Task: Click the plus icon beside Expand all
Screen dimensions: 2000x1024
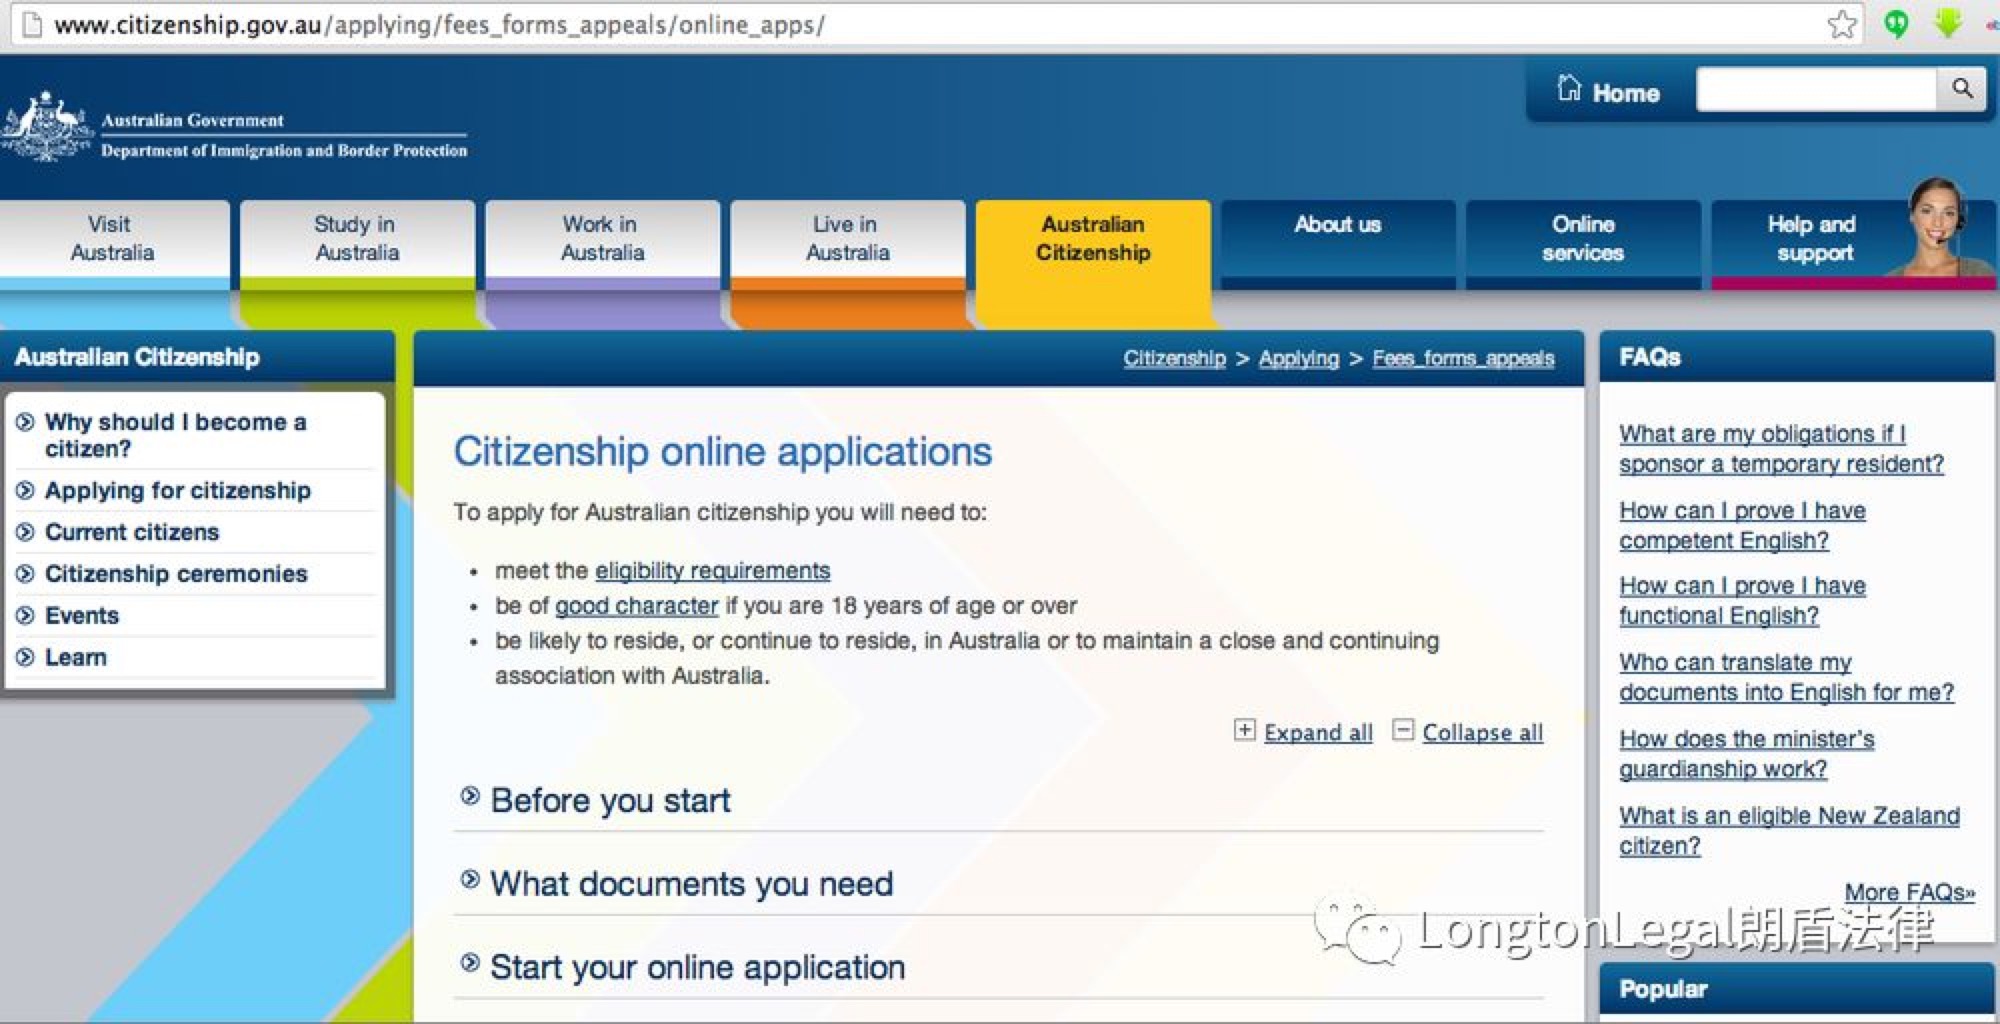Action: click(x=1244, y=730)
